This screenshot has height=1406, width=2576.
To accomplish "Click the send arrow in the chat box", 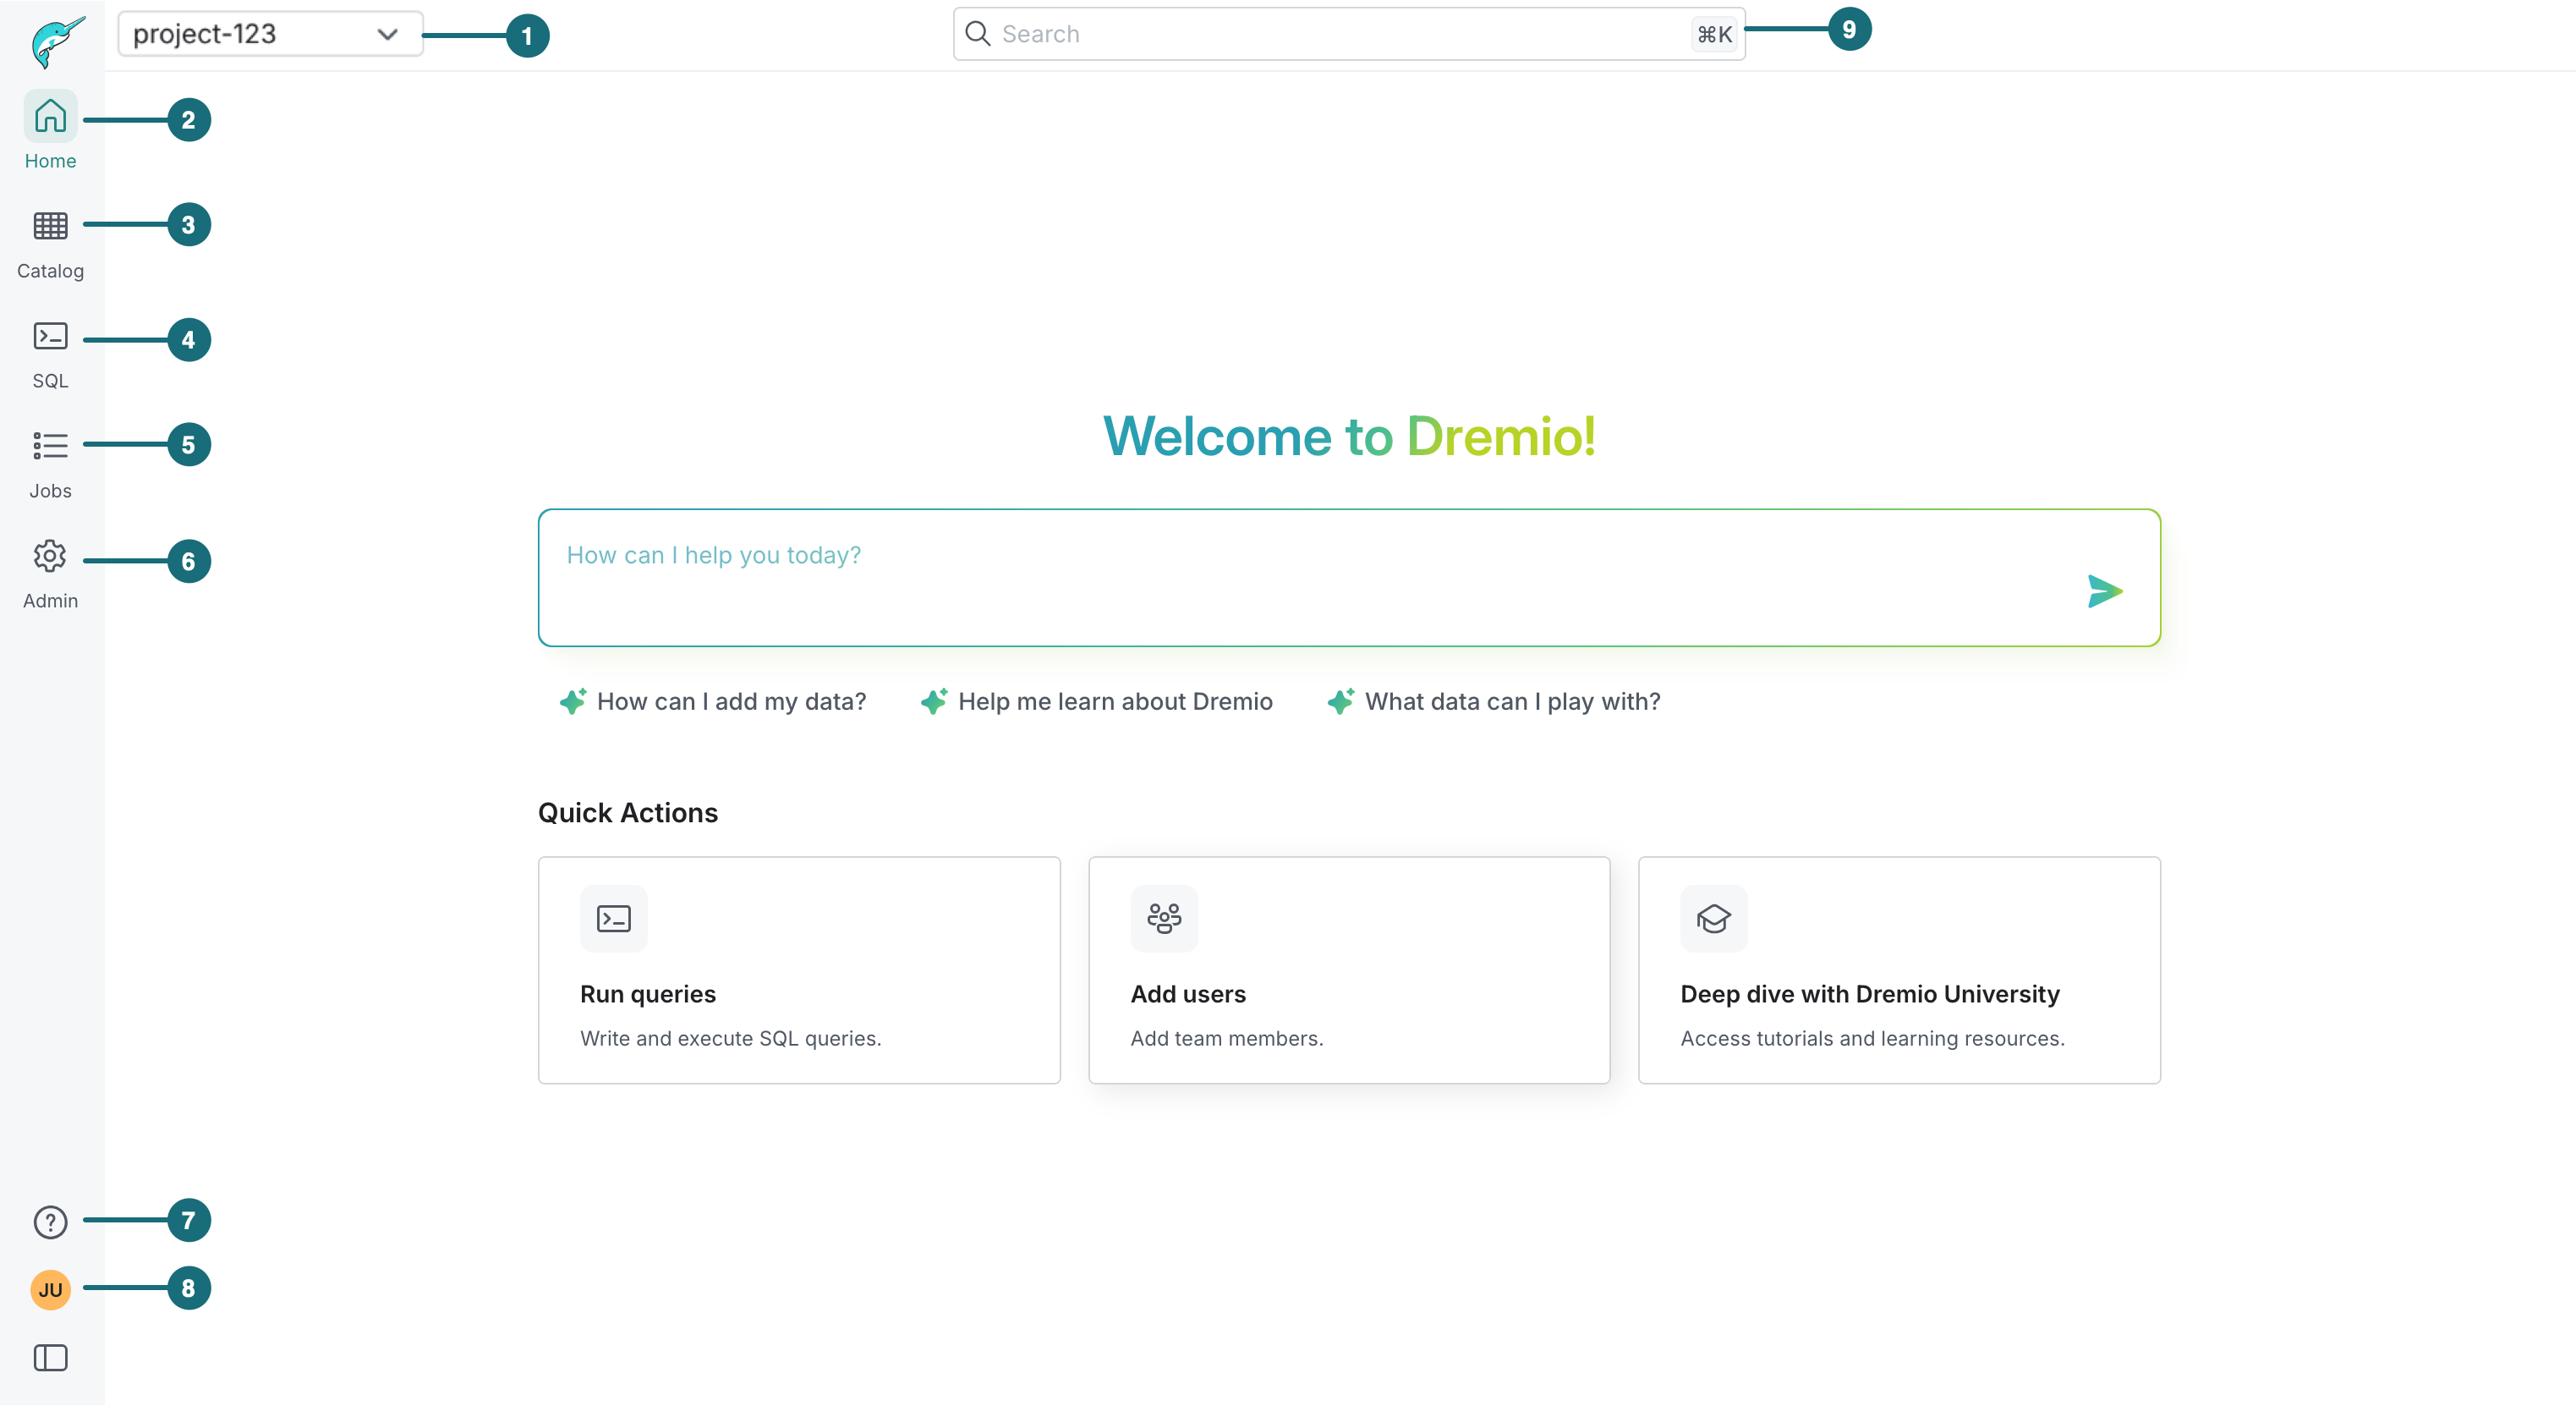I will click(x=2106, y=591).
